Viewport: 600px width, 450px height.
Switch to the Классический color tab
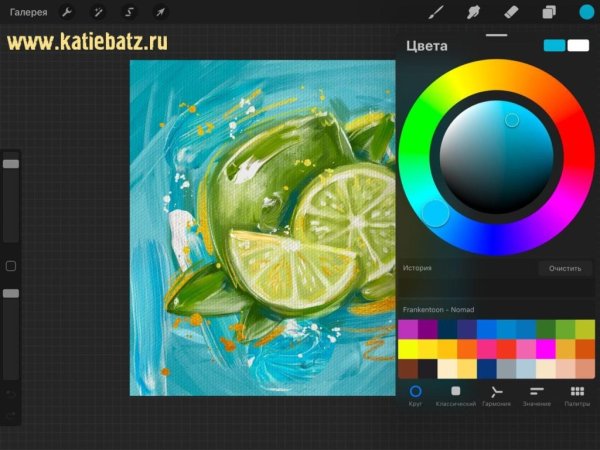[x=455, y=395]
